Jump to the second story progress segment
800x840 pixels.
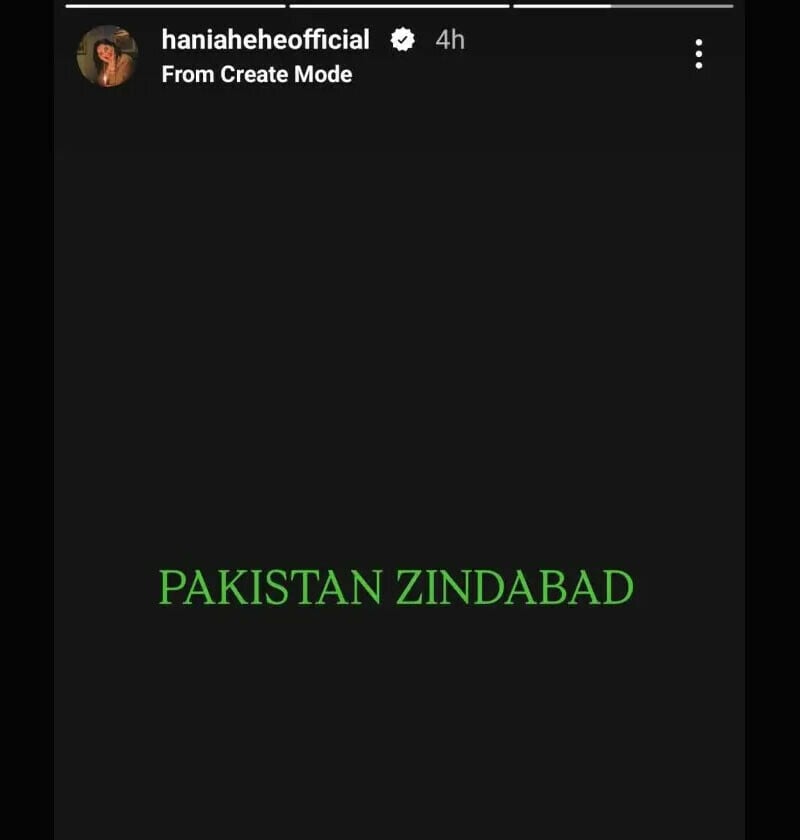pos(399,6)
